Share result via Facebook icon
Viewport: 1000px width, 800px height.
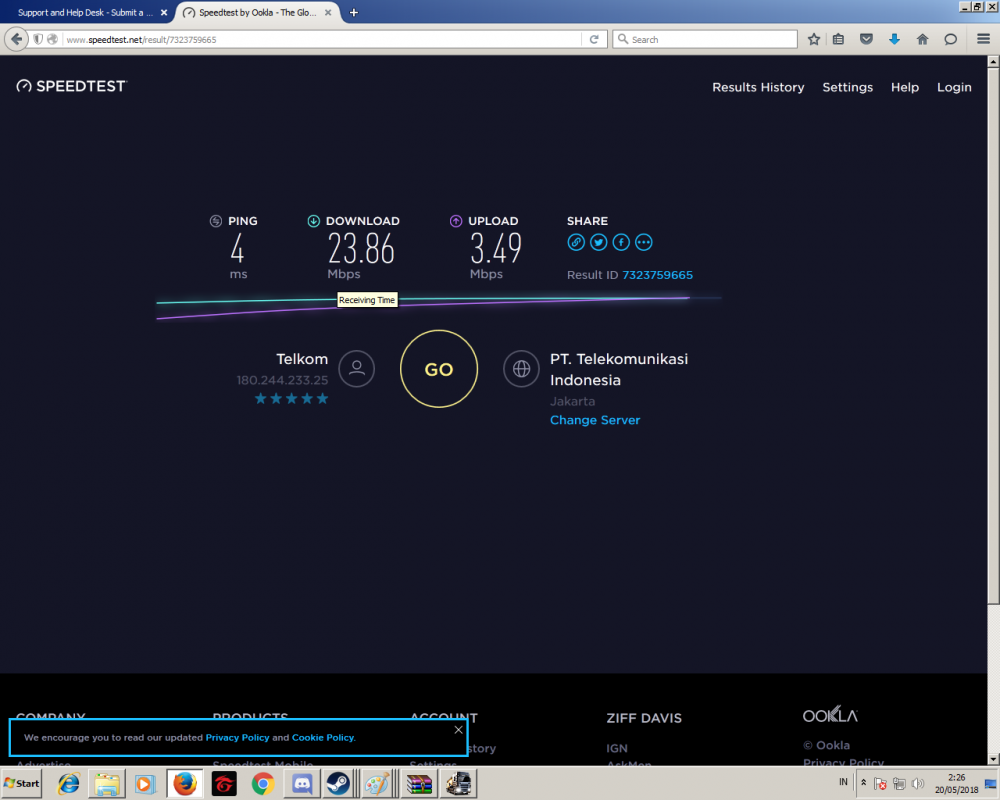coord(621,242)
